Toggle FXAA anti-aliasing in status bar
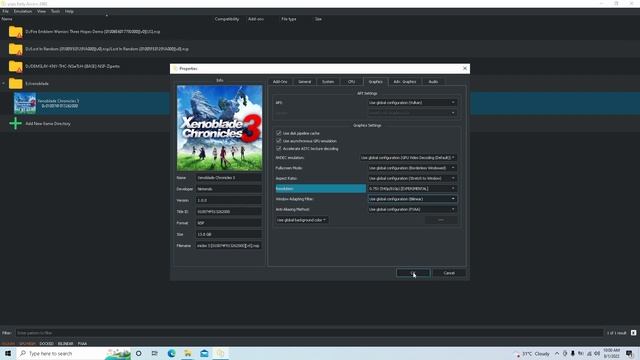Image resolution: width=640 pixels, height=360 pixels. [x=82, y=344]
